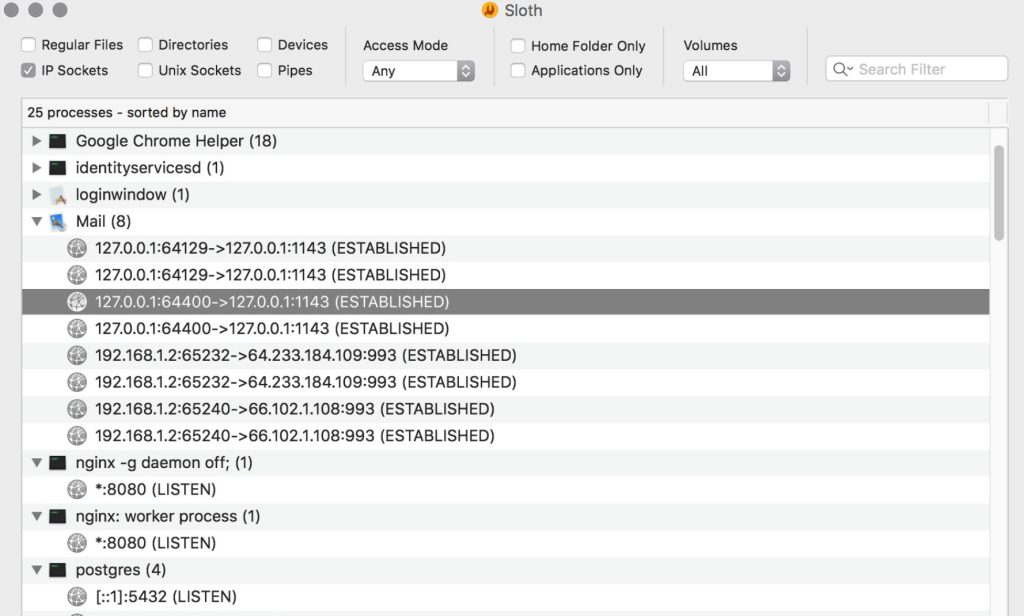This screenshot has width=1024, height=616.
Task: Collapse the nginx -g daemon off group
Action: tap(37, 462)
